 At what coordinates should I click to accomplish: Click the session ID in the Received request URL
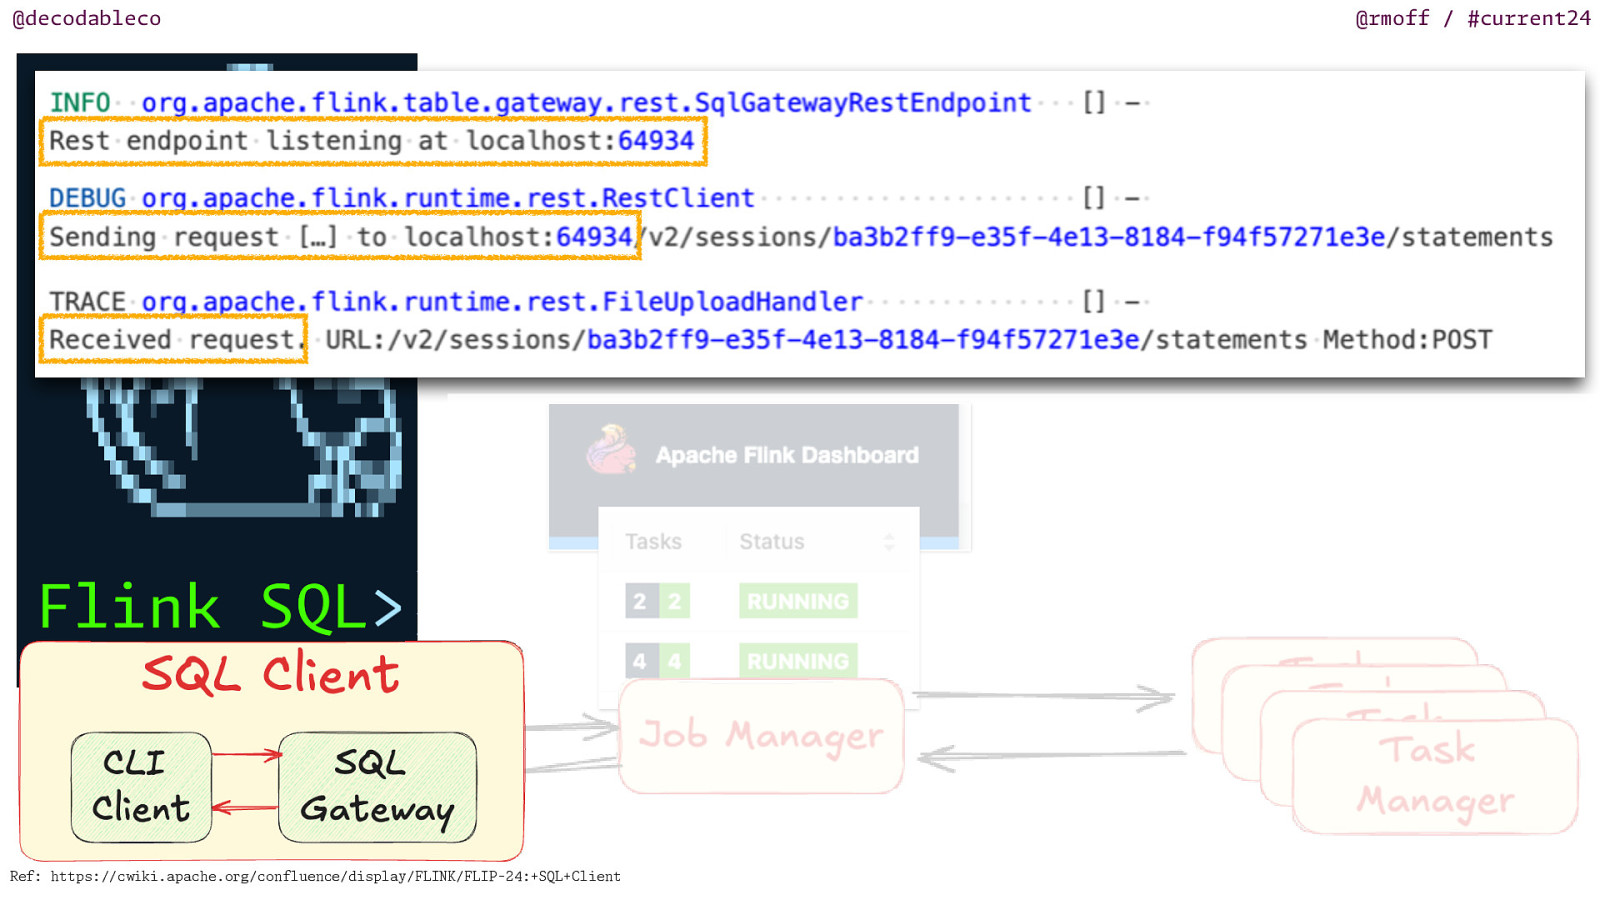(863, 340)
